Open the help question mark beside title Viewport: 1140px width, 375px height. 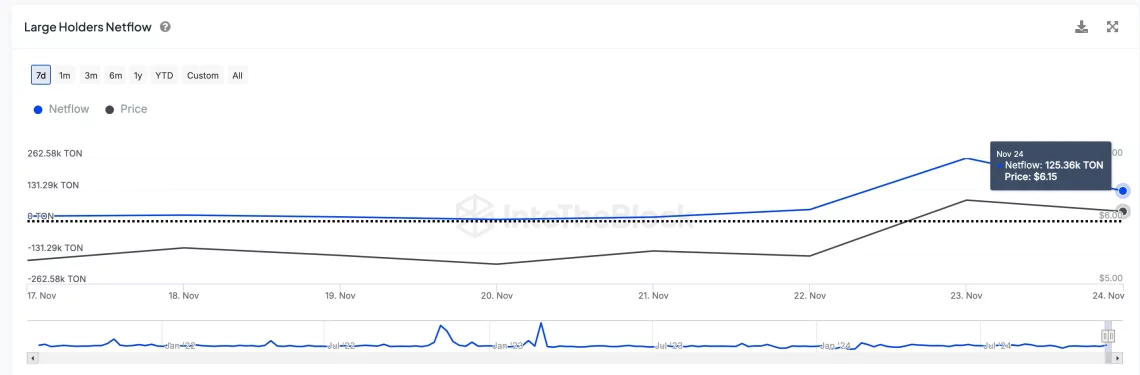[166, 27]
